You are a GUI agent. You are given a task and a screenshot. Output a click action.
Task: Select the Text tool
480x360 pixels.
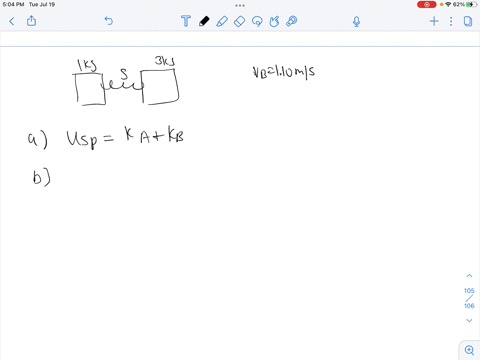(x=186, y=21)
